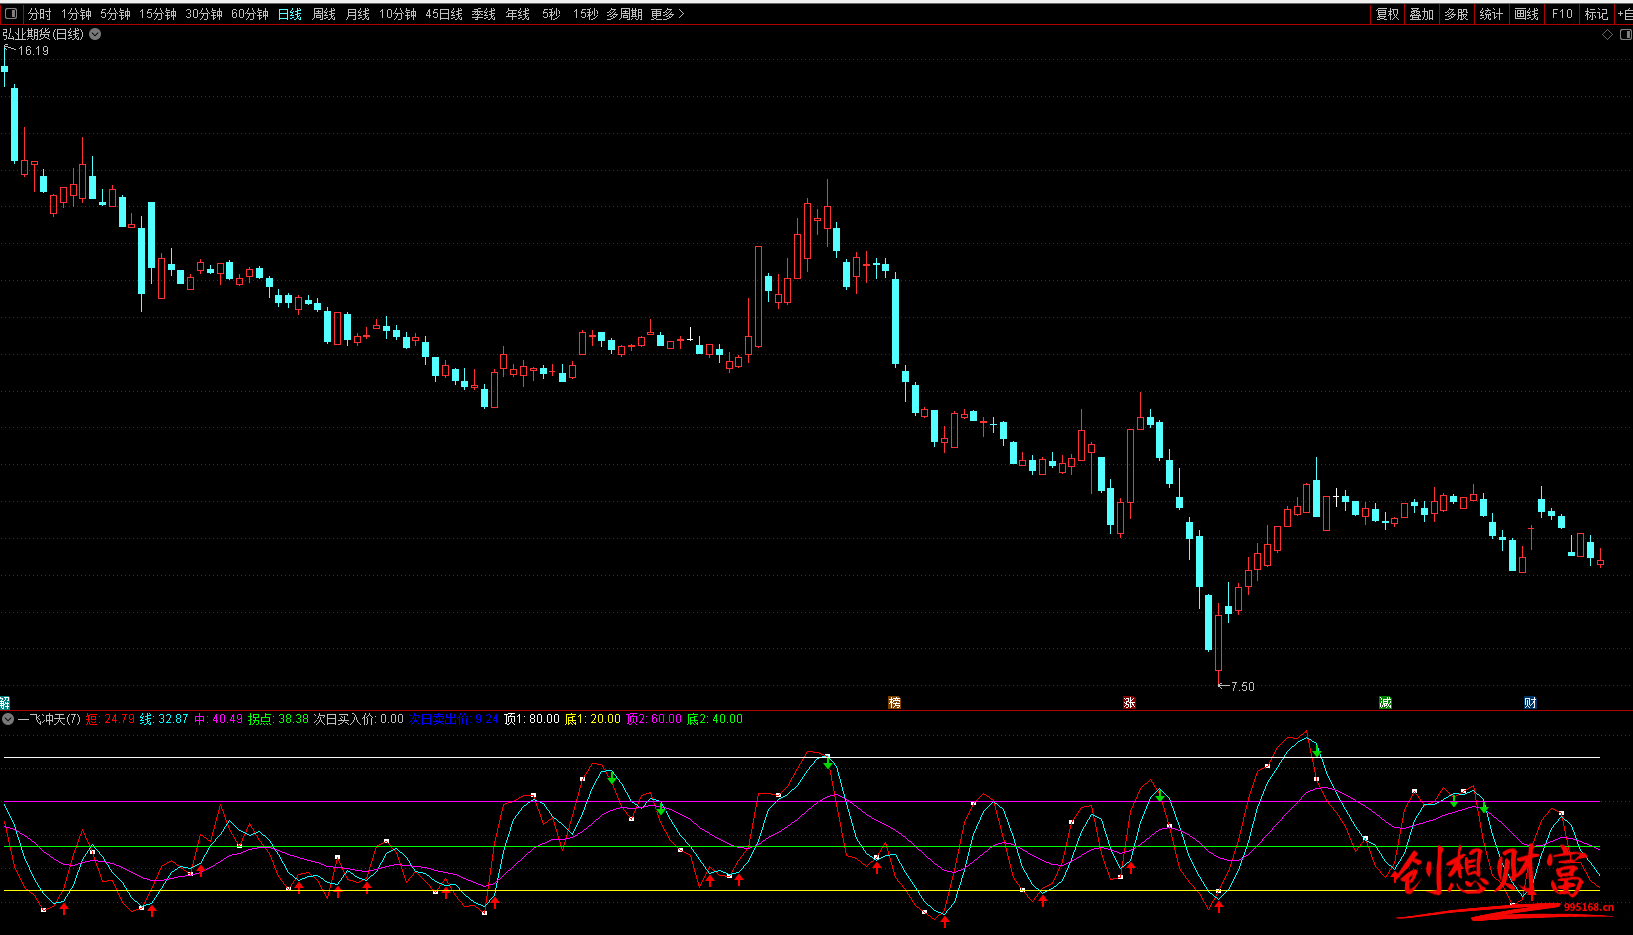The height and width of the screenshot is (935, 1633).
Task: Select the 15秒 period tab
Action: point(586,14)
